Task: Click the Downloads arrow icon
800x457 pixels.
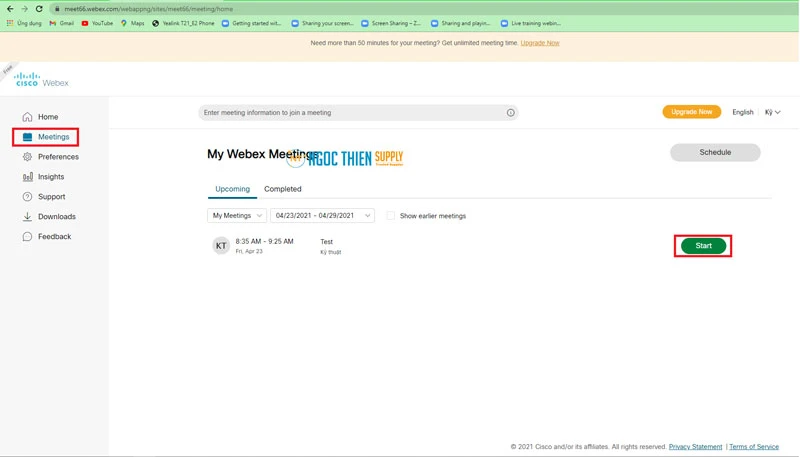Action: pyautogui.click(x=28, y=216)
